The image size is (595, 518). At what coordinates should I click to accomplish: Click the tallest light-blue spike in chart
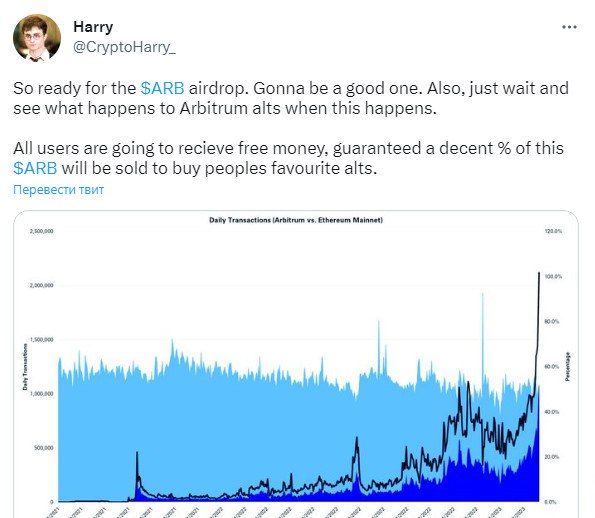pyautogui.click(x=483, y=294)
